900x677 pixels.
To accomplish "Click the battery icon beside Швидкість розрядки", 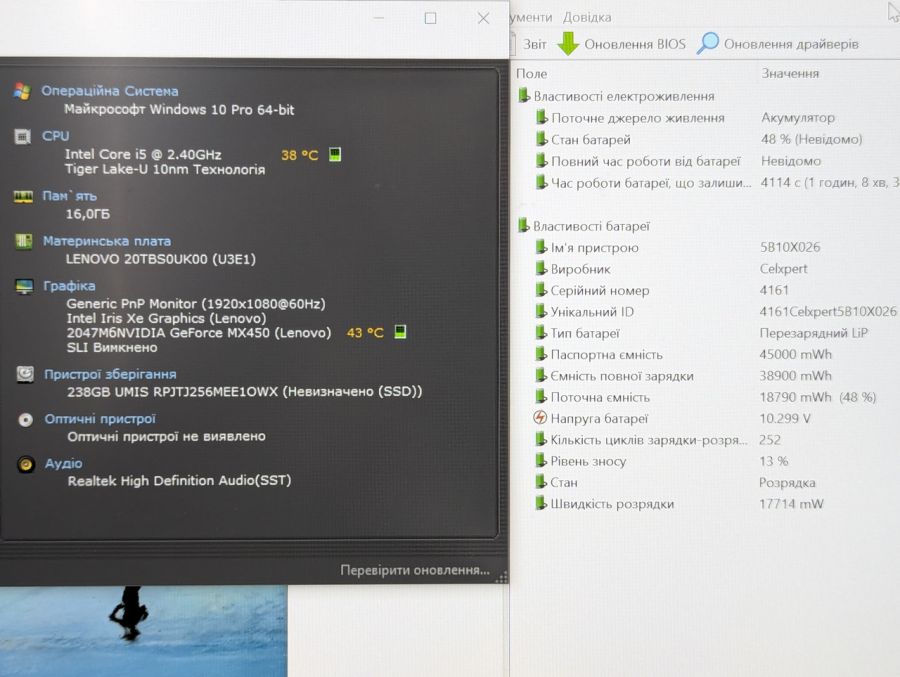I will pos(541,503).
